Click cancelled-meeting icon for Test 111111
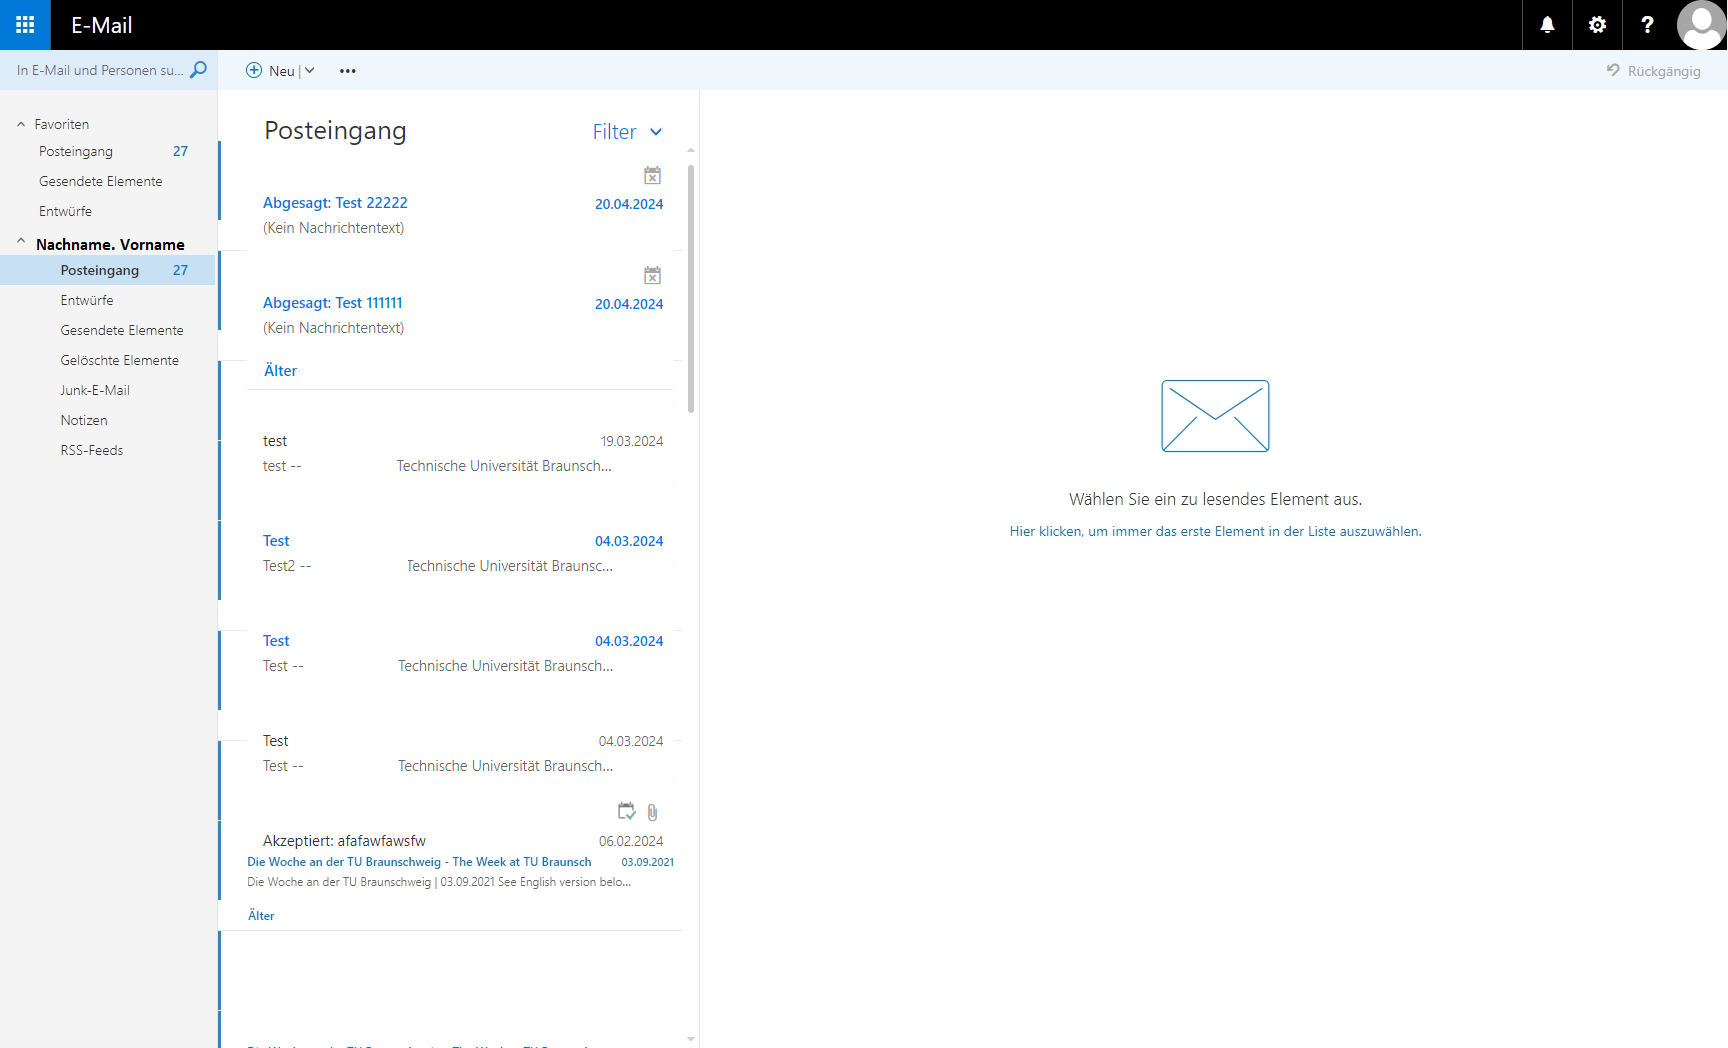Screen dimensions: 1728x1048 [652, 275]
